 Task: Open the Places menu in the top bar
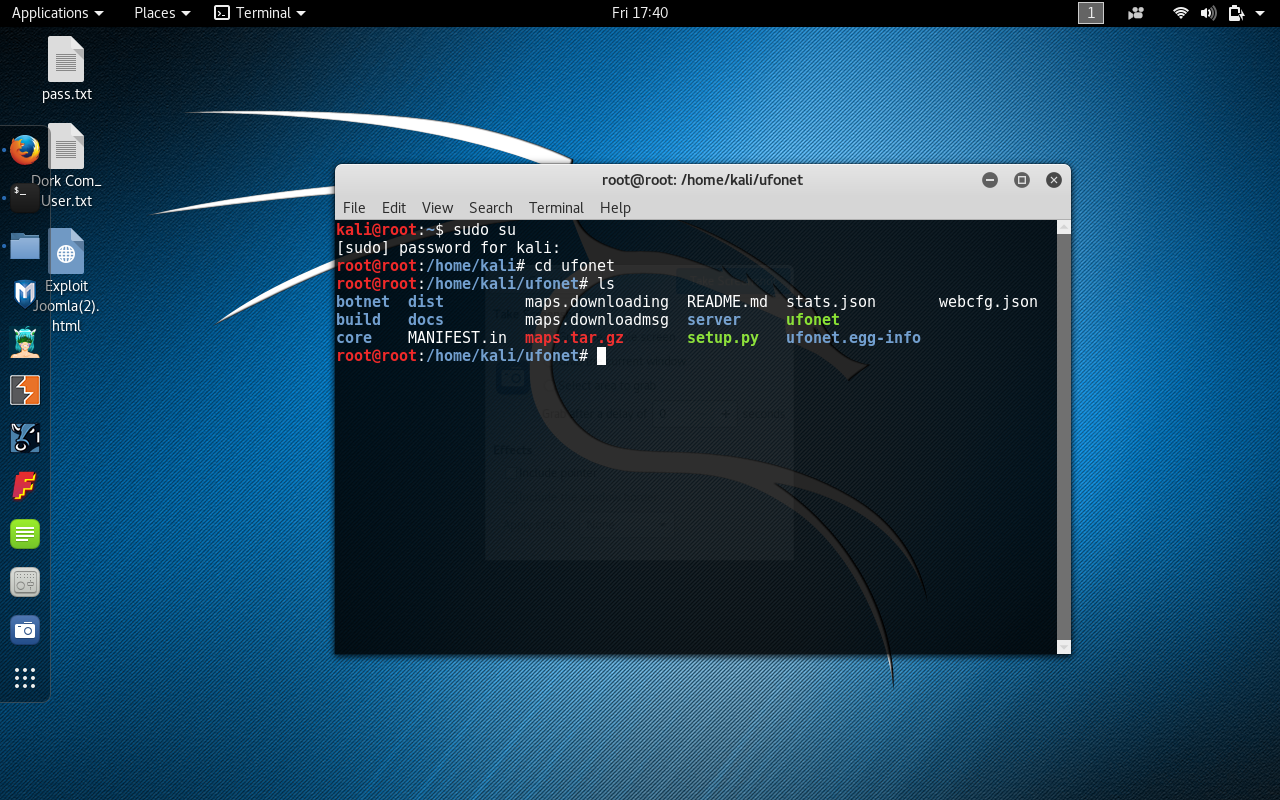click(x=162, y=13)
